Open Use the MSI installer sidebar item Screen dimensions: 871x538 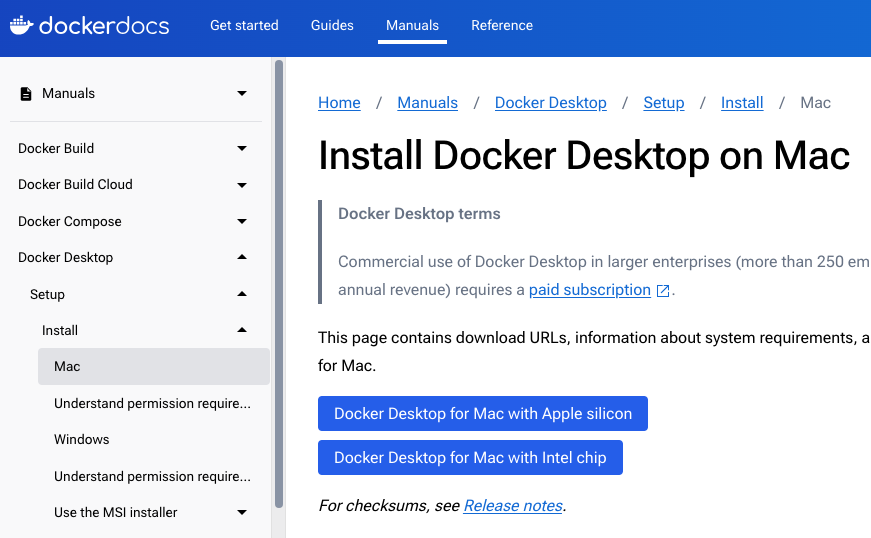[x=116, y=512]
